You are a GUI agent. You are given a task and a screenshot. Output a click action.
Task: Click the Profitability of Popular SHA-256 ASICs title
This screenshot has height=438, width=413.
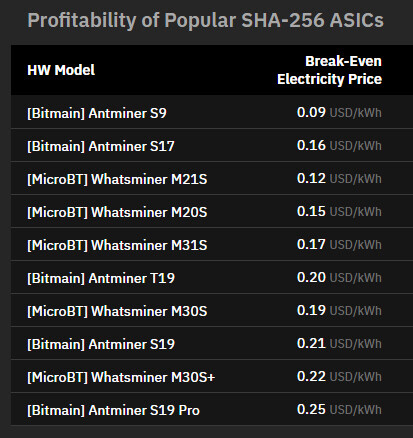pyautogui.click(x=205, y=20)
